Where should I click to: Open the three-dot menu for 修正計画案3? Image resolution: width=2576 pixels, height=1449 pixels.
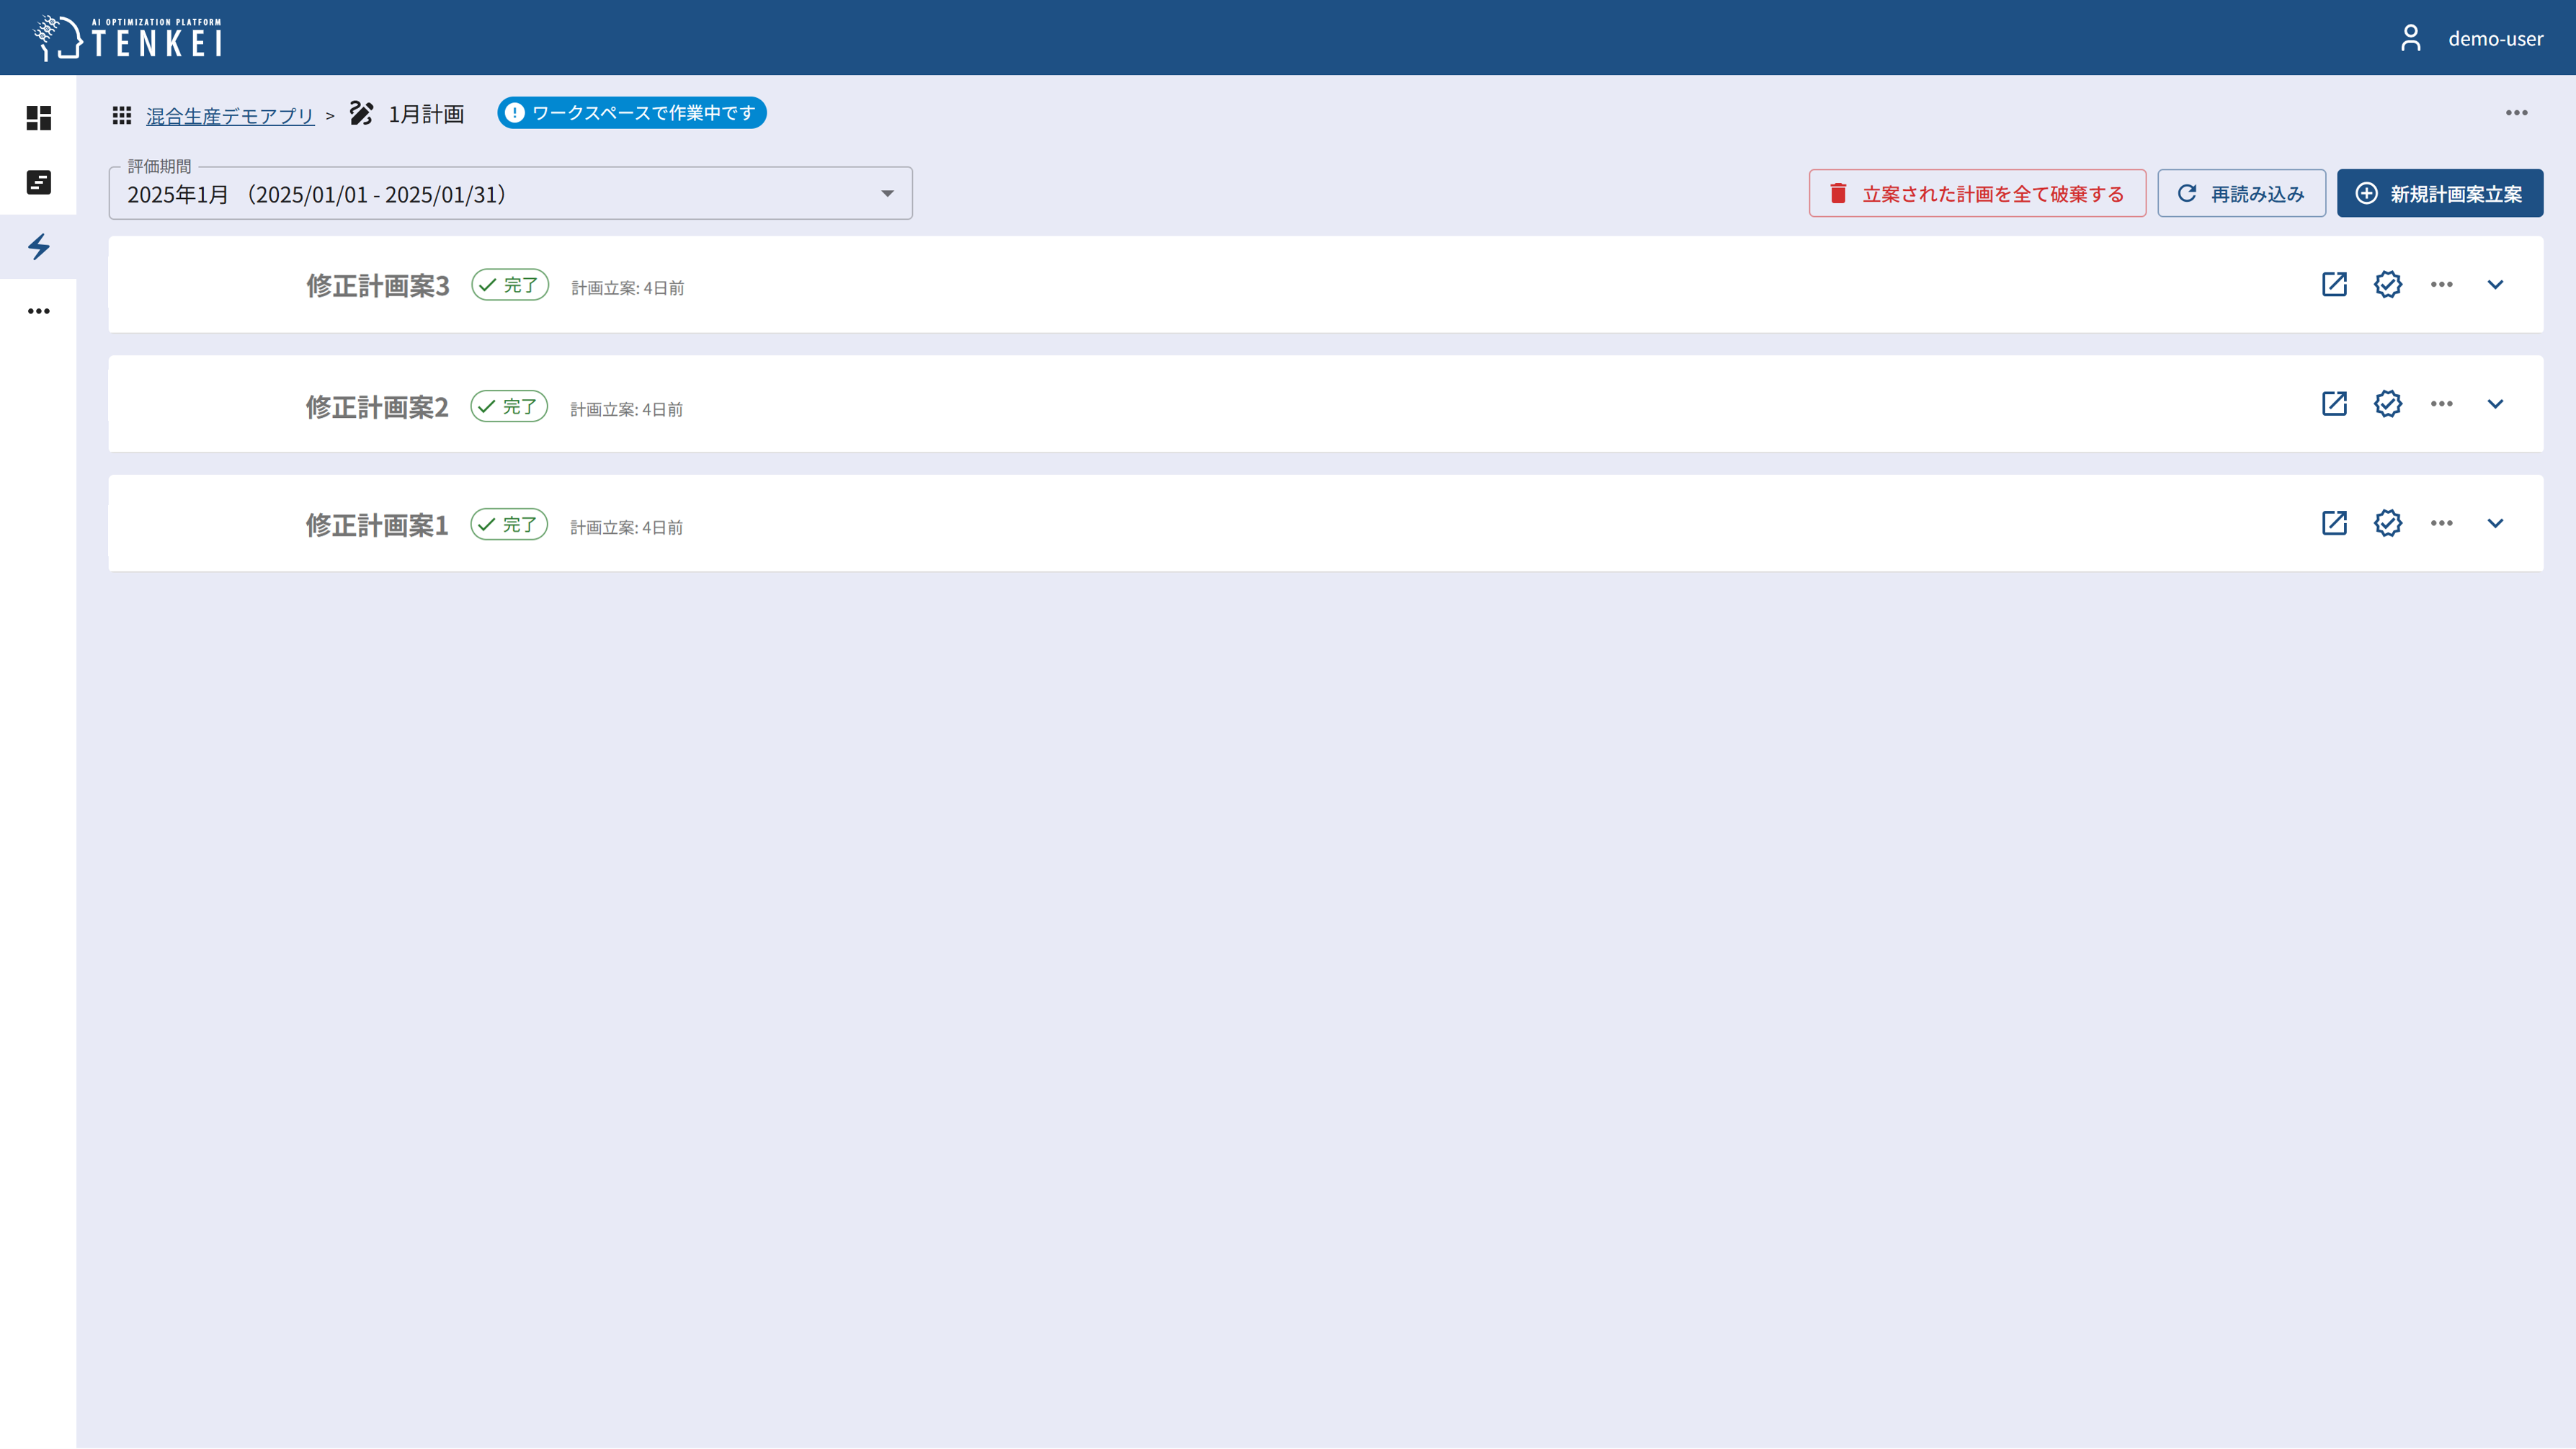2441,284
